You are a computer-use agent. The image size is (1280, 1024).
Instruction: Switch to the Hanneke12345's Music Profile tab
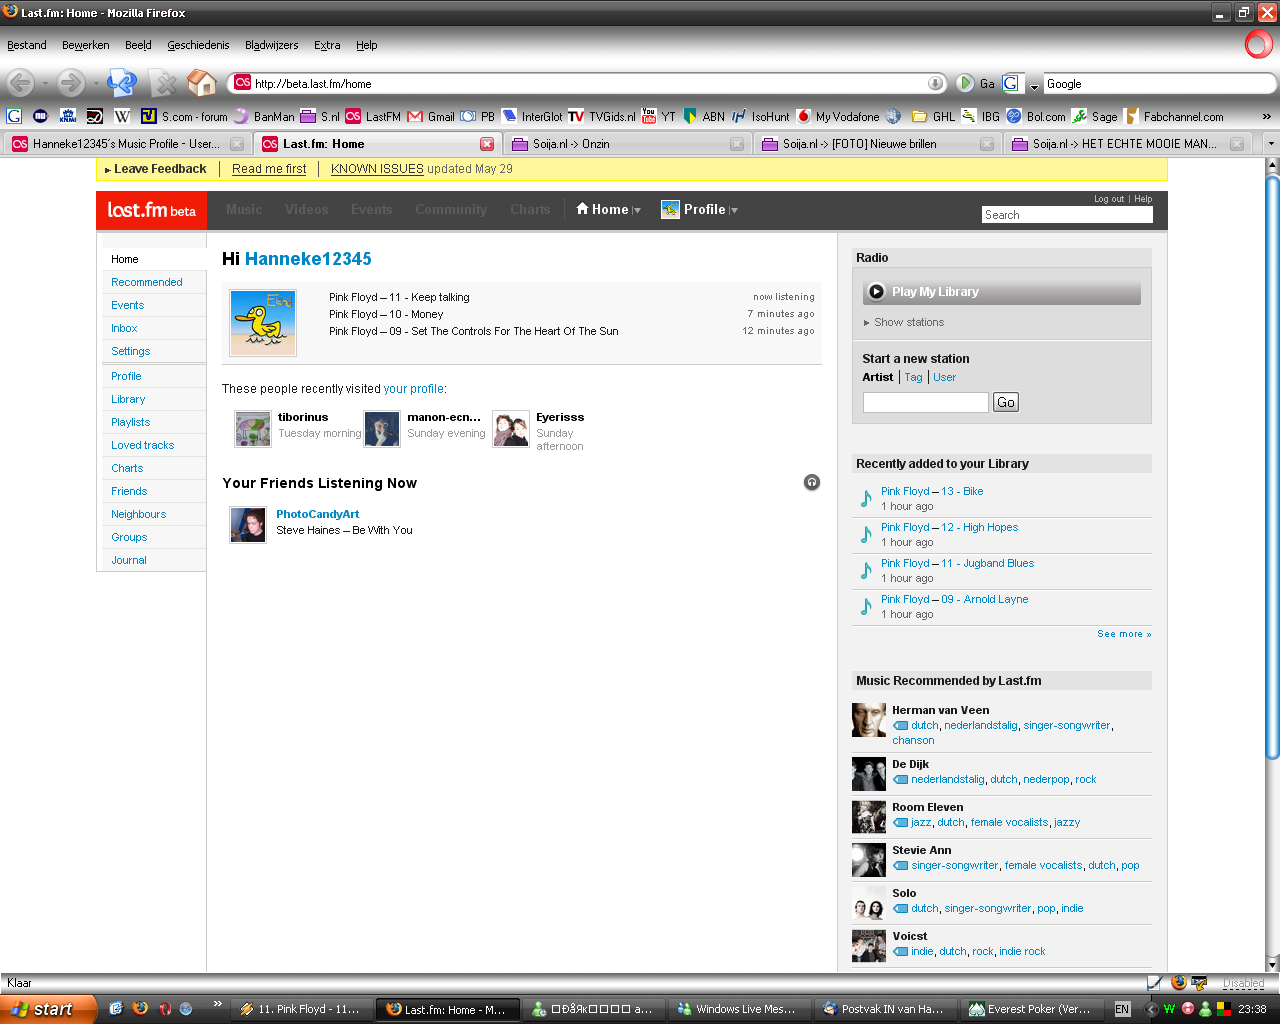tap(127, 144)
